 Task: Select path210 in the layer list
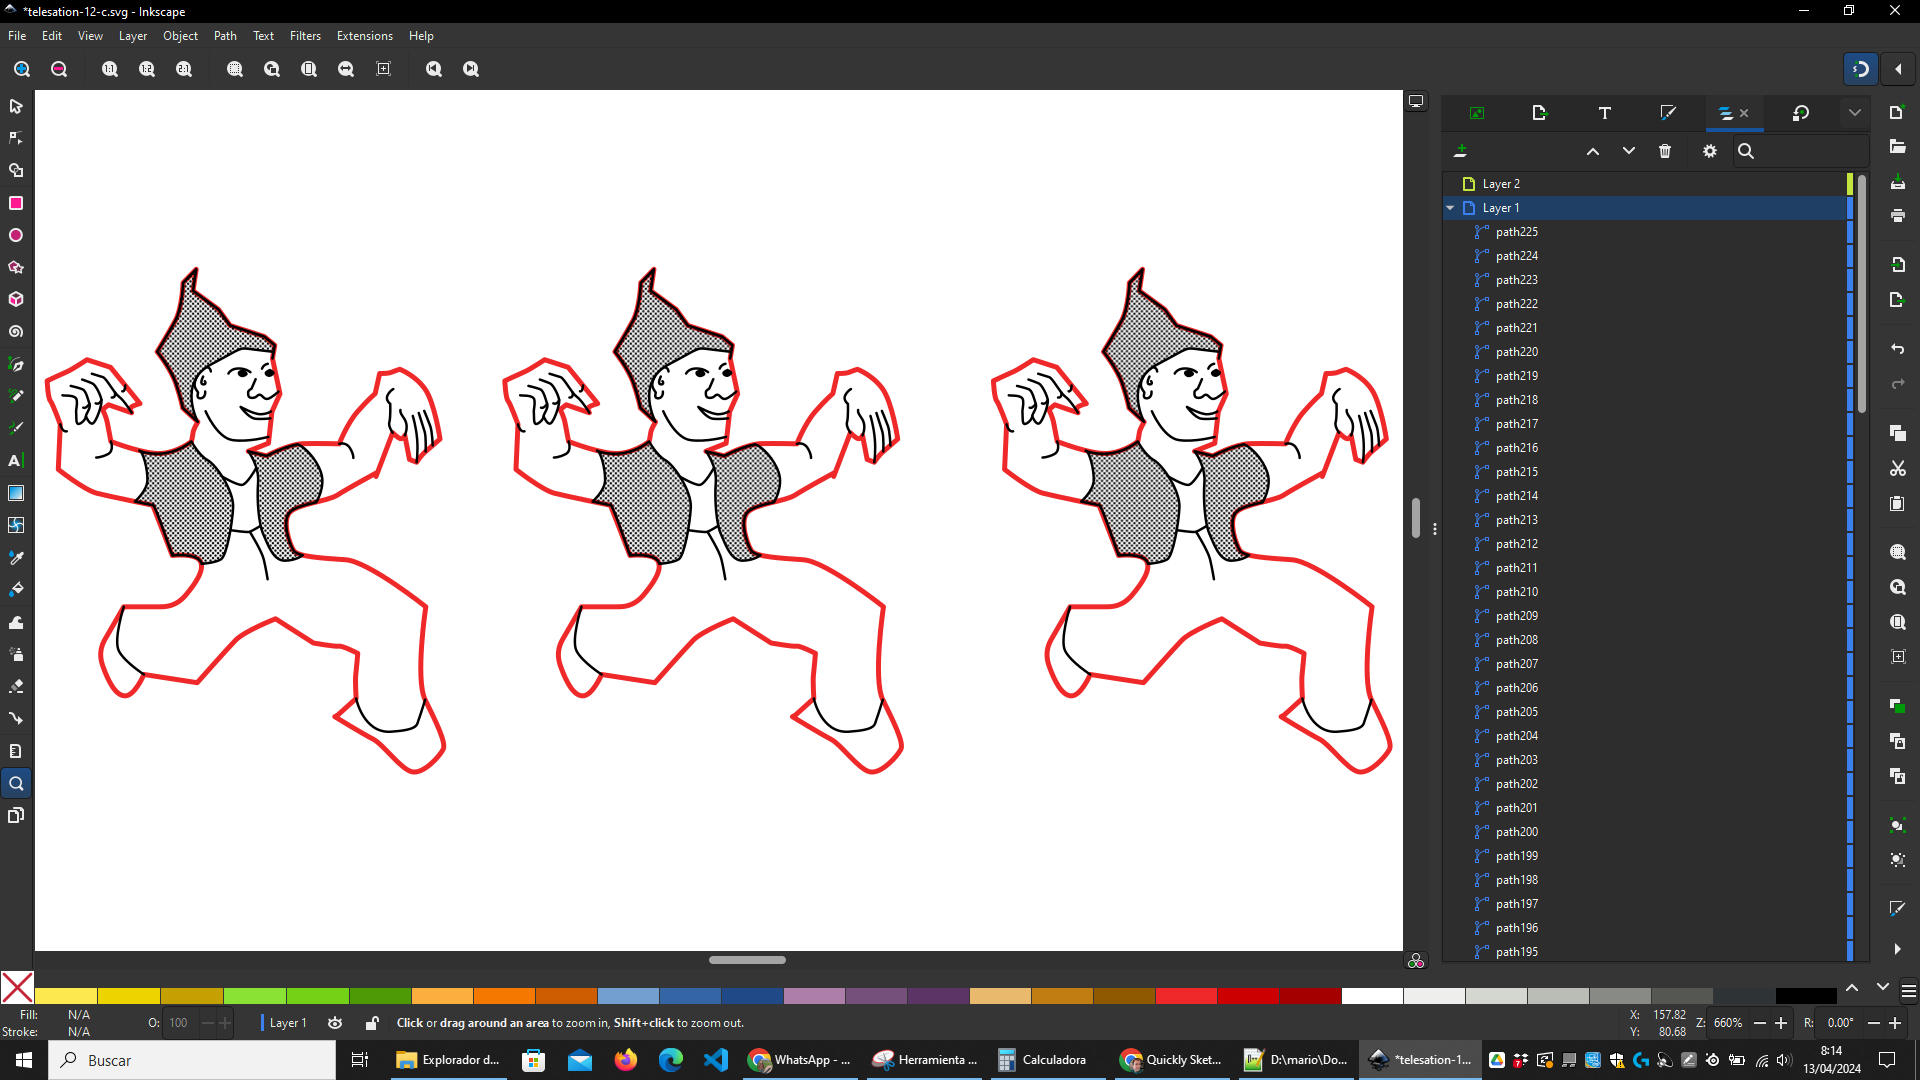(1645, 592)
